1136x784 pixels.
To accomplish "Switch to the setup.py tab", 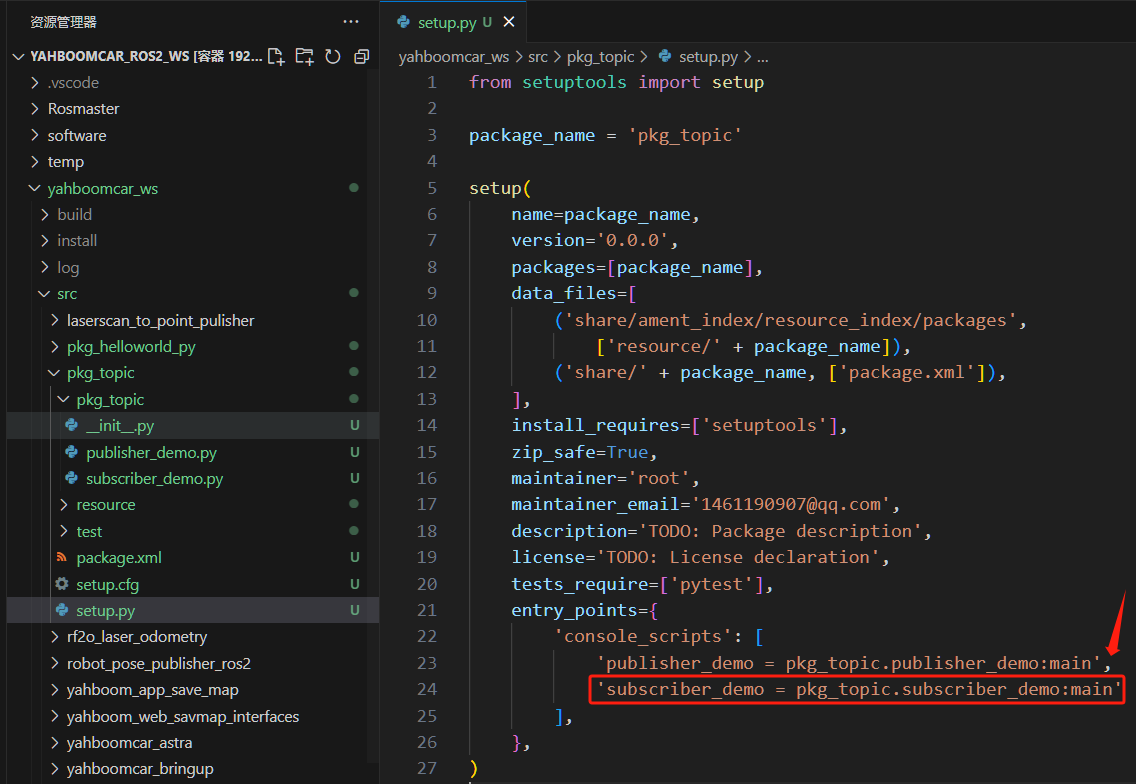I will click(446, 22).
